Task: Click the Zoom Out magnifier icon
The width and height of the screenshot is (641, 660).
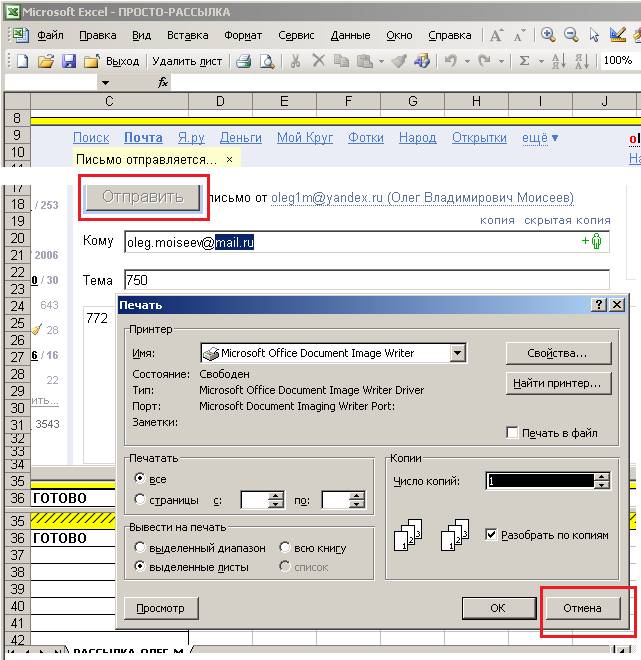Action: point(571,35)
